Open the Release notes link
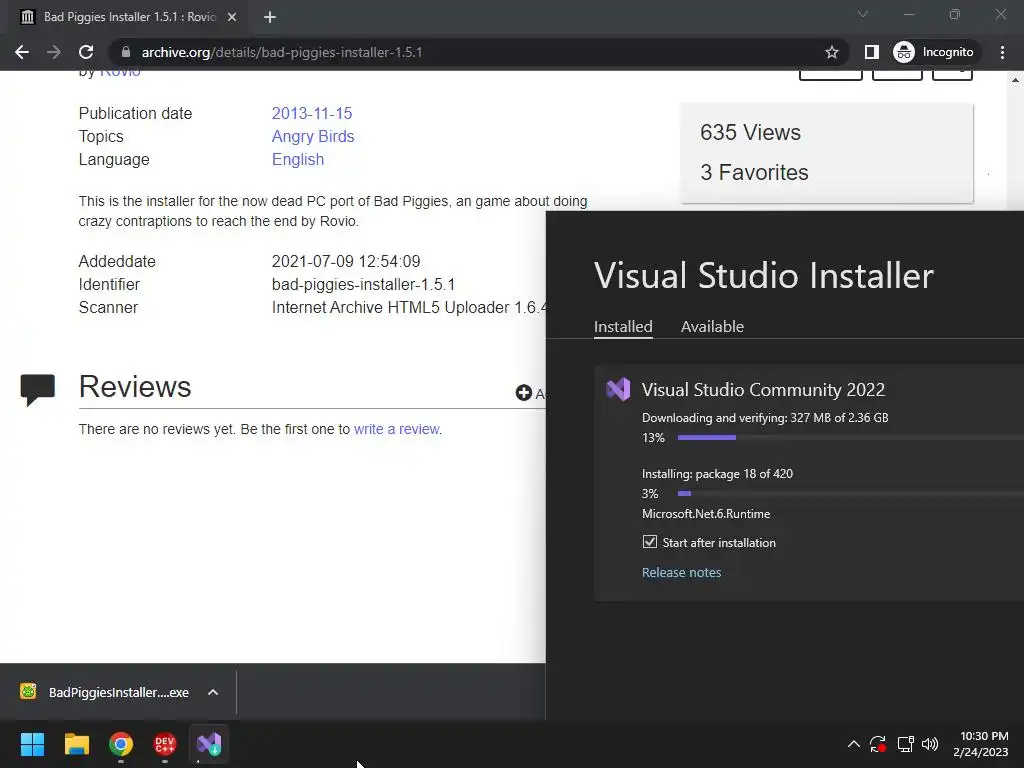1024x768 pixels. tap(681, 572)
